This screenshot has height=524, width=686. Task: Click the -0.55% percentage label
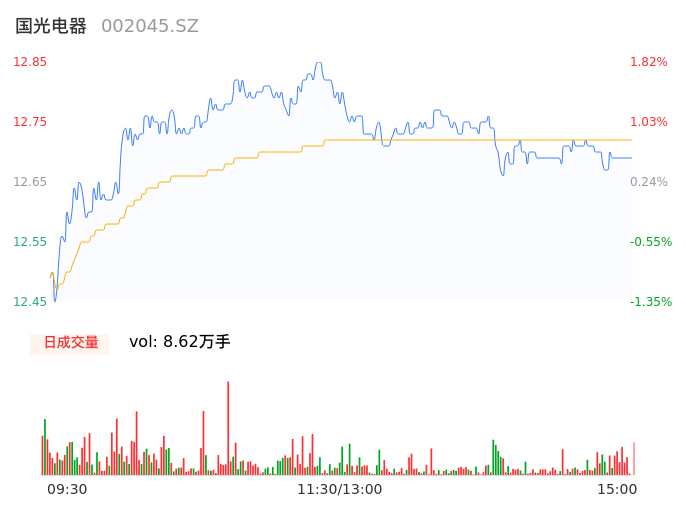pos(649,242)
